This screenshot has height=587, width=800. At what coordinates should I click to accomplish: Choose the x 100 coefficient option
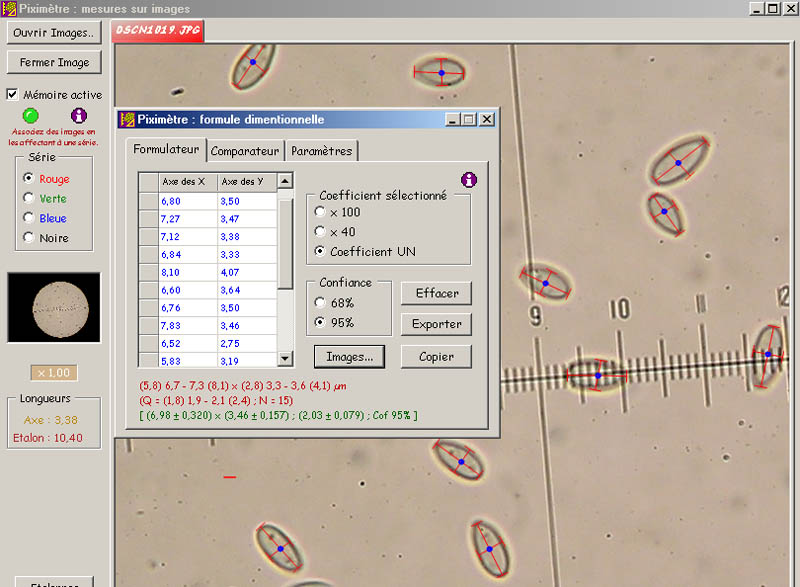pyautogui.click(x=320, y=212)
